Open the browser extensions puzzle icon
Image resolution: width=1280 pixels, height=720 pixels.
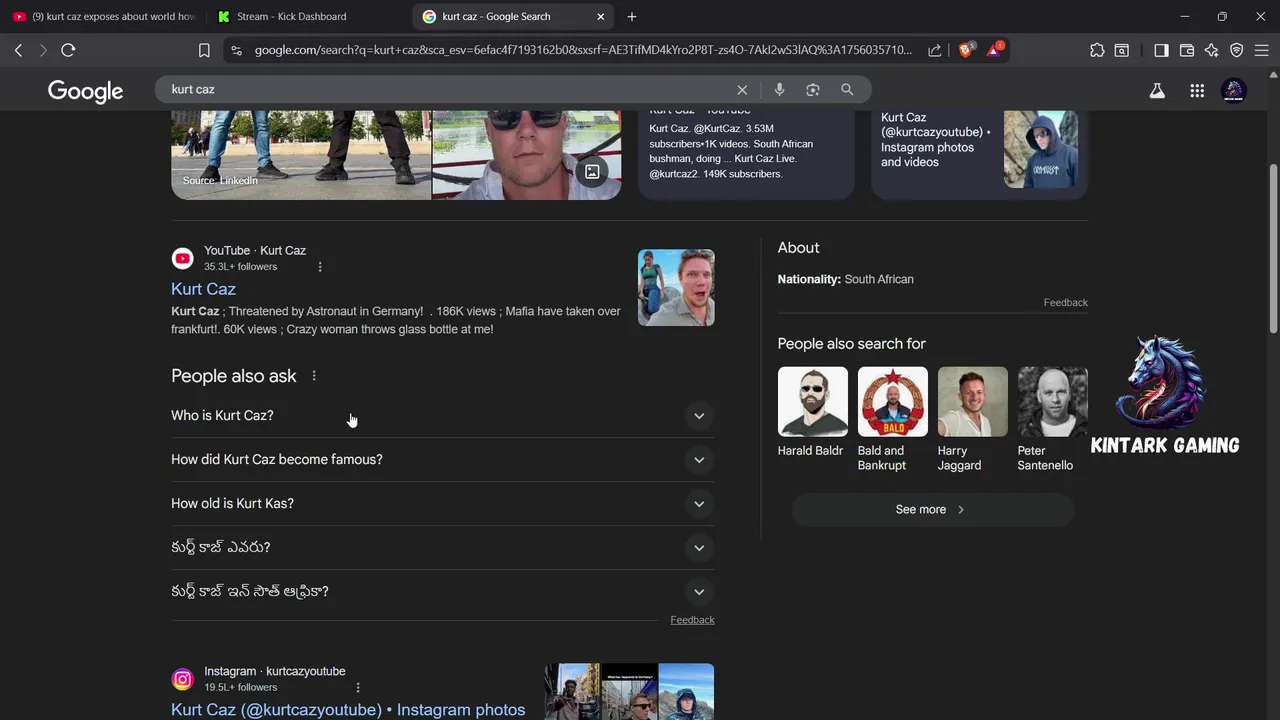[1097, 50]
